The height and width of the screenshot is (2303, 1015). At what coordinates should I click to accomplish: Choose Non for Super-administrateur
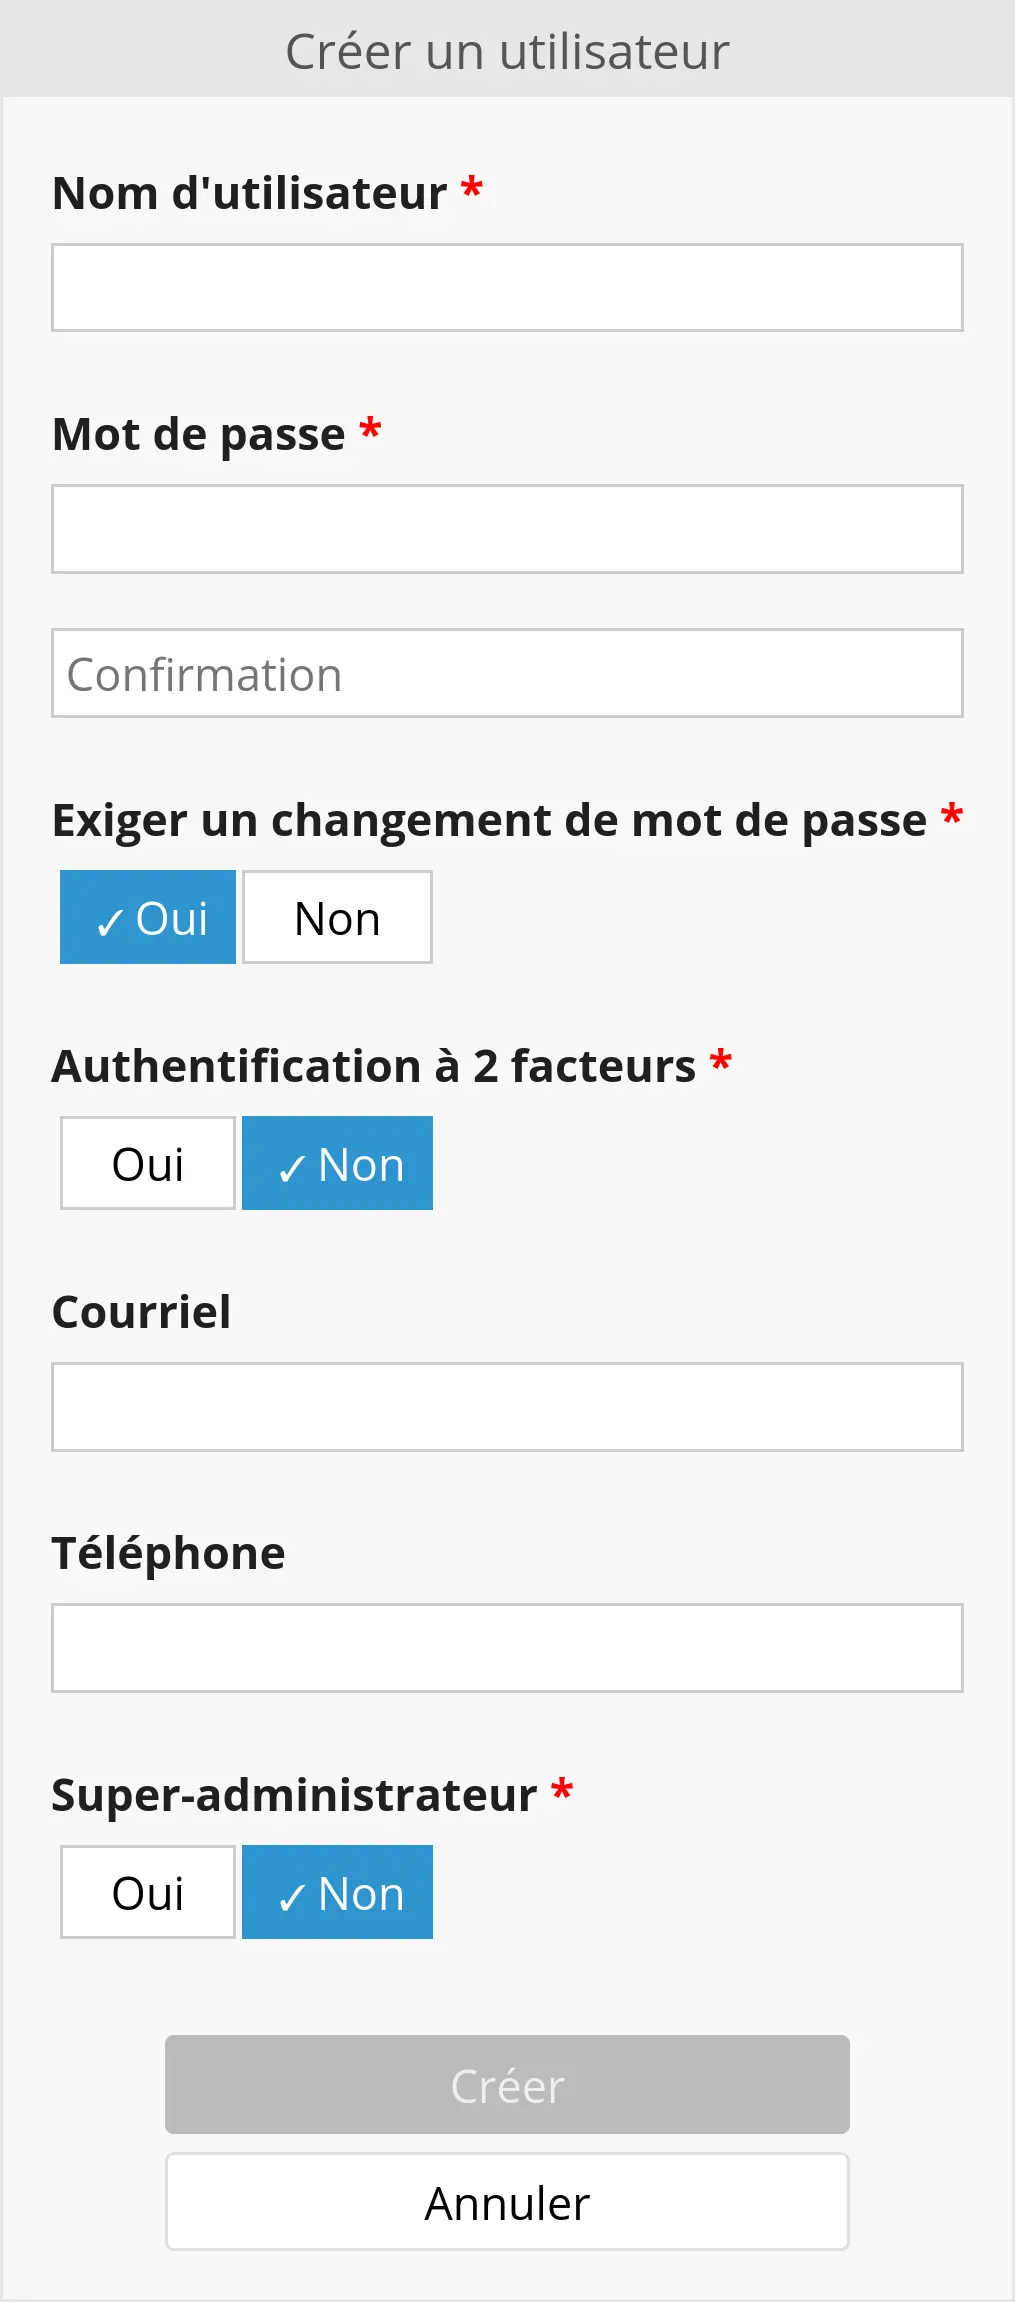point(337,1892)
